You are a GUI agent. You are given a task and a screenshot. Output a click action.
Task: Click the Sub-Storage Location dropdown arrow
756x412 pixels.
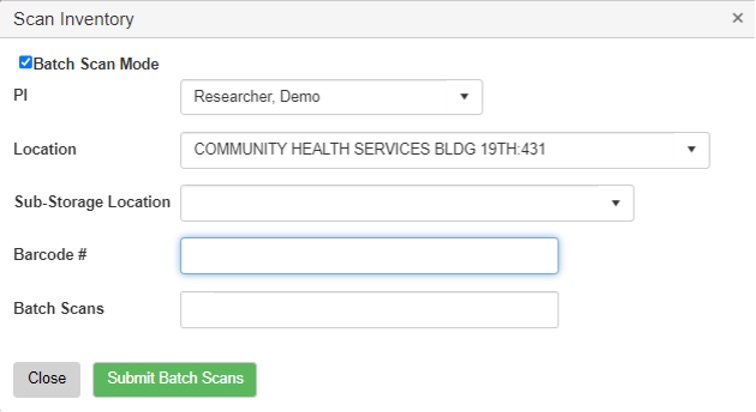pyautogui.click(x=615, y=202)
